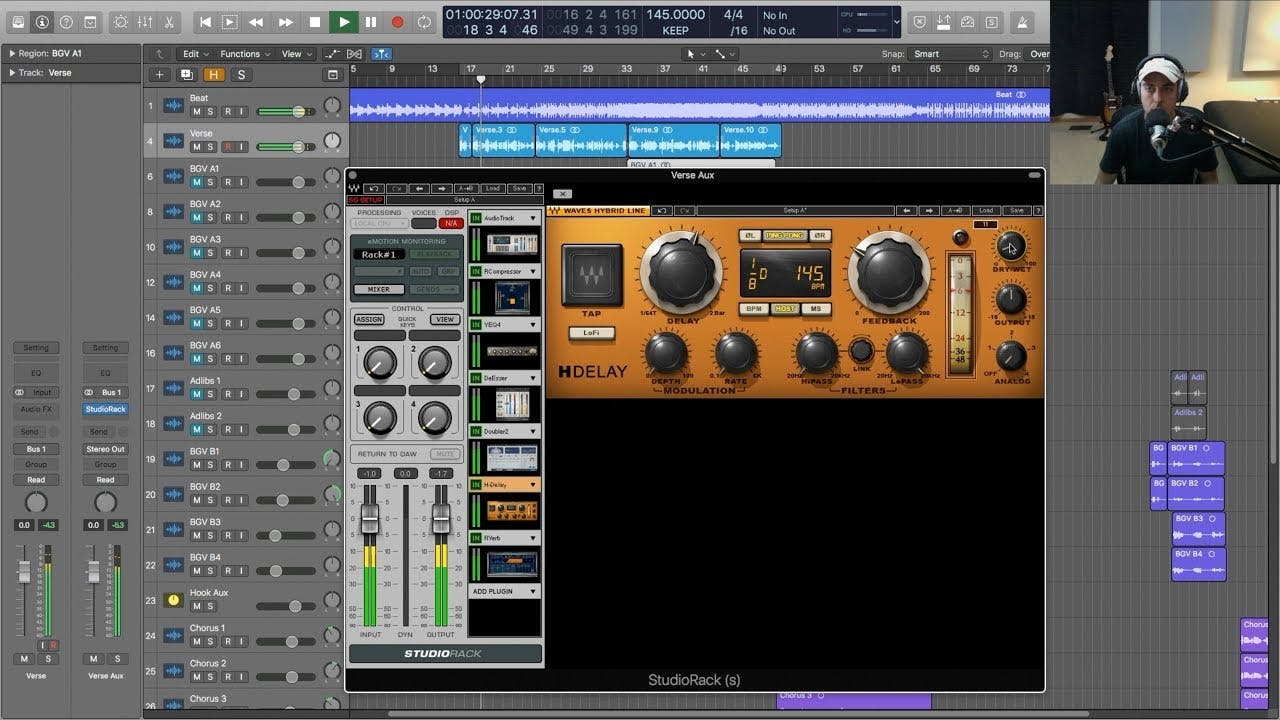Open the pointer tool menu
The height and width of the screenshot is (720, 1280).
[694, 54]
